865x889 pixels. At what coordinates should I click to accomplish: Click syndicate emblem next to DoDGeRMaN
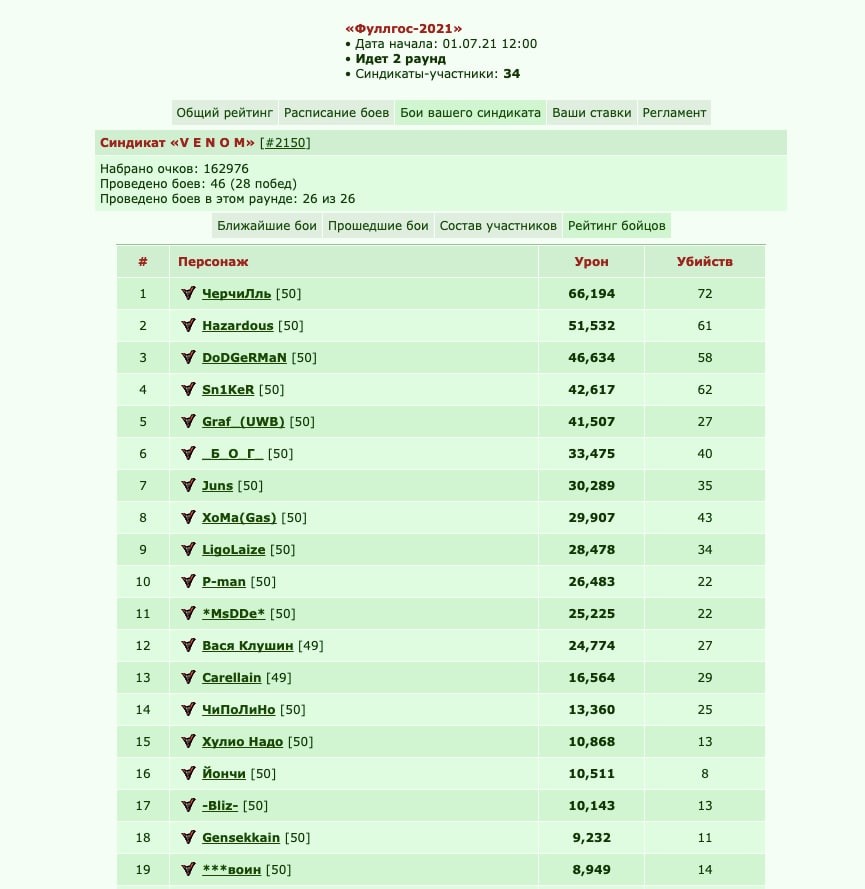coord(188,357)
